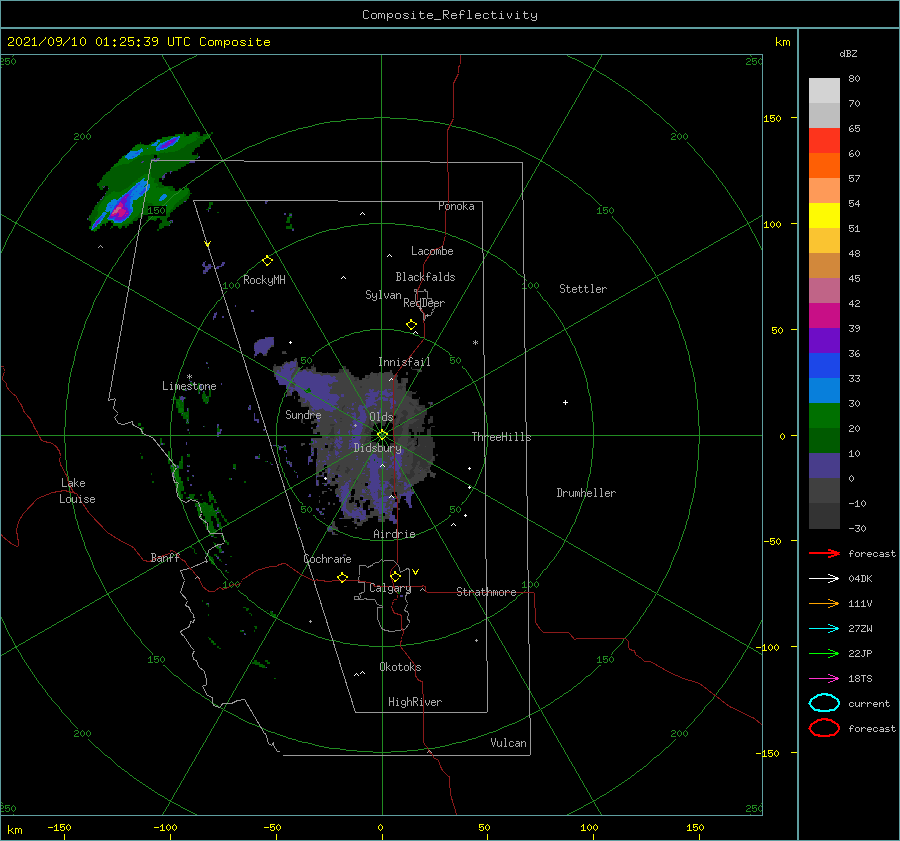This screenshot has height=841, width=900.
Task: Click the Sylvan label
Action: pyautogui.click(x=383, y=295)
